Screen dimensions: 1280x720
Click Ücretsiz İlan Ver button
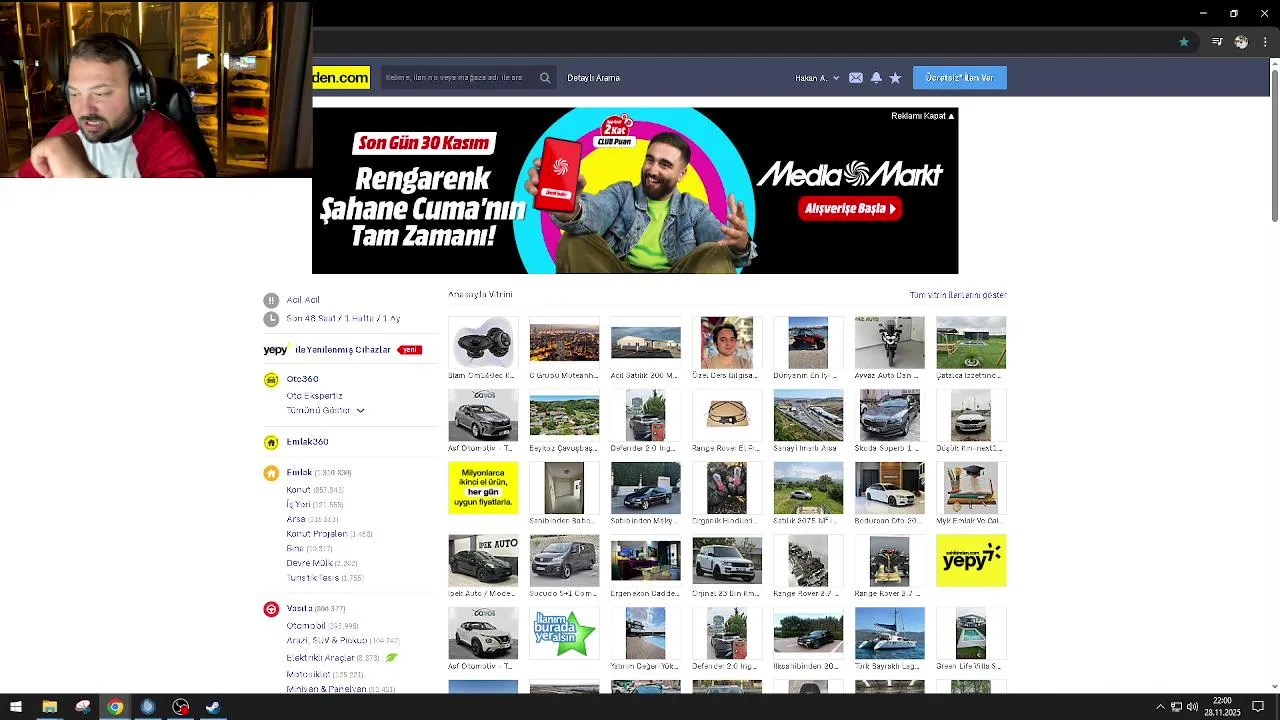click(960, 78)
